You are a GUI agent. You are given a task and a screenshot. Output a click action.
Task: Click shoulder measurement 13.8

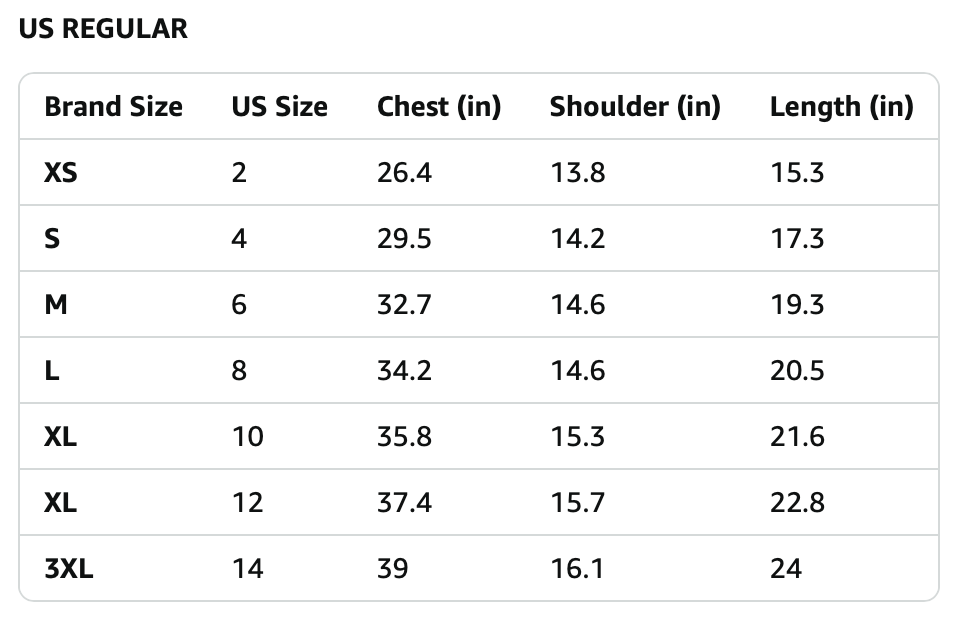pyautogui.click(x=577, y=173)
